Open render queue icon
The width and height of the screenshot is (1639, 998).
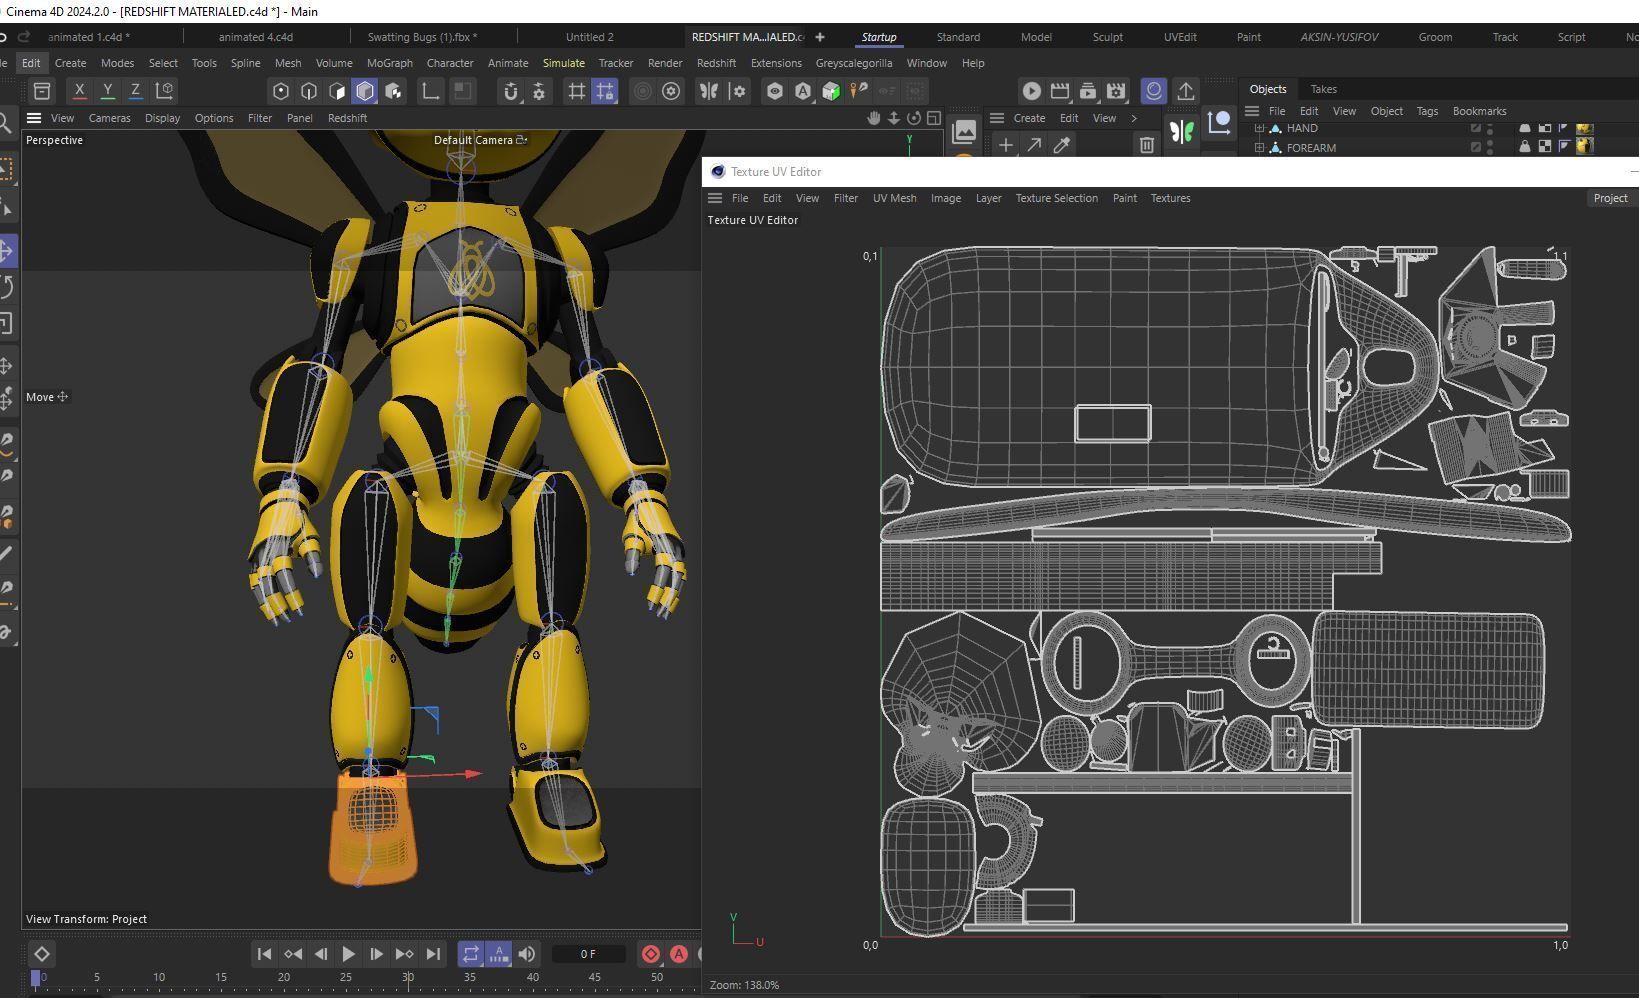tap(1088, 91)
